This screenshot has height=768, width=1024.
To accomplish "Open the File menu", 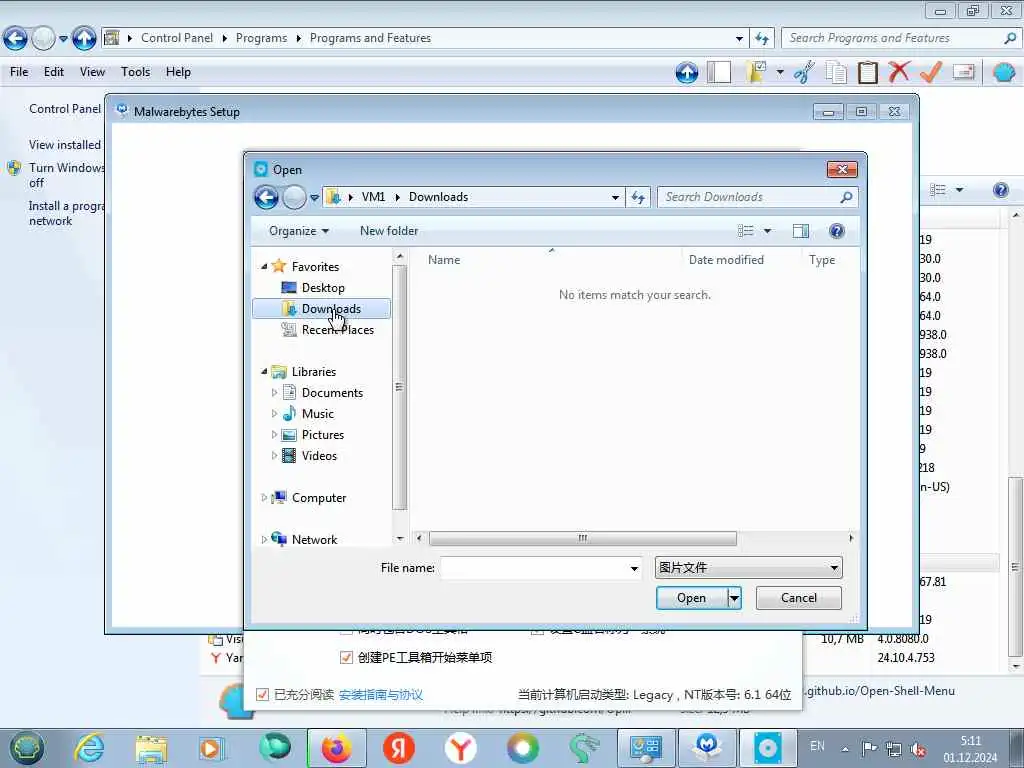I will [19, 72].
